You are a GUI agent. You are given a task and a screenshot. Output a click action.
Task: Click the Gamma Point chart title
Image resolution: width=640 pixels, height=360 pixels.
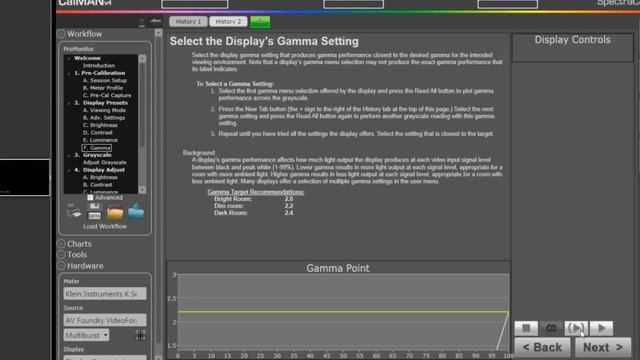[338, 268]
